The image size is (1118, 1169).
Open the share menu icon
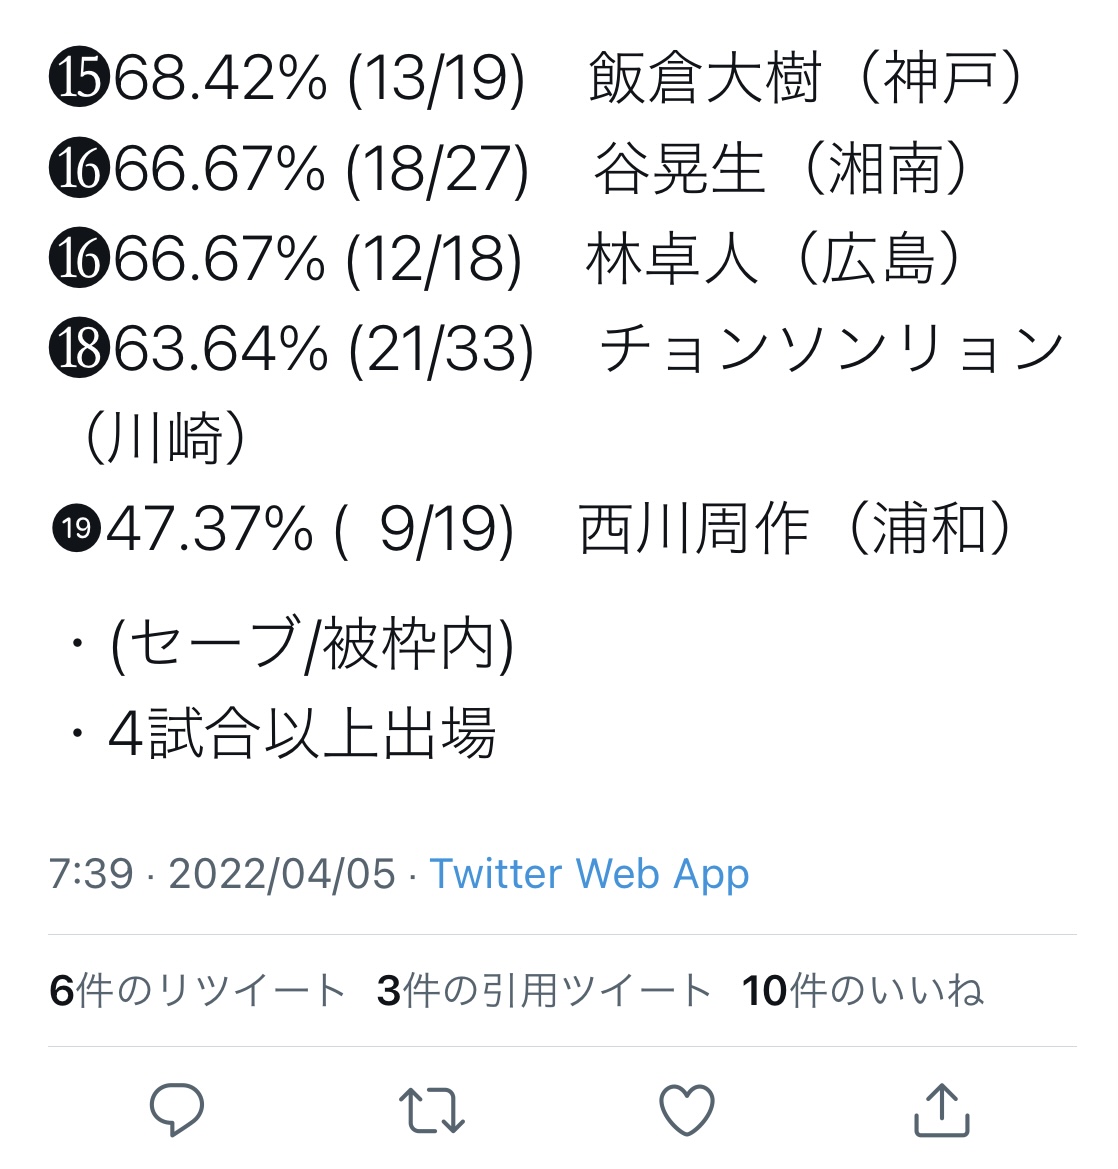click(x=942, y=1109)
